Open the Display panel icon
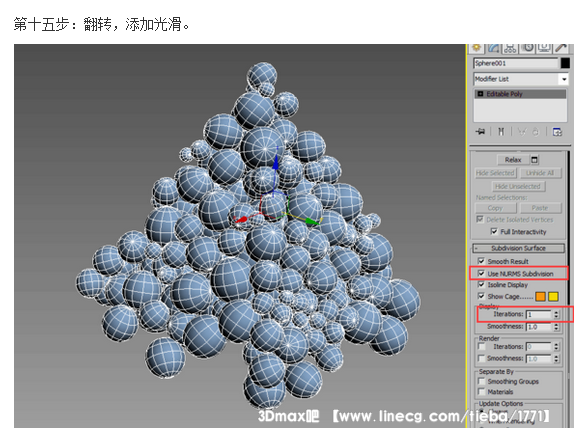Viewport: 579px width, 433px height. (x=544, y=48)
